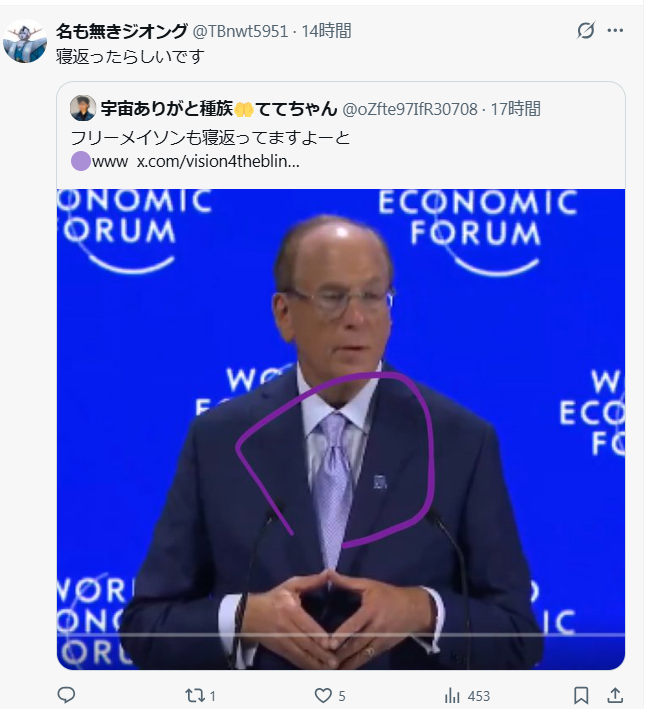This screenshot has width=649, height=709.
Task: Open the x.com/vision4theblin... link
Action: 218,161
